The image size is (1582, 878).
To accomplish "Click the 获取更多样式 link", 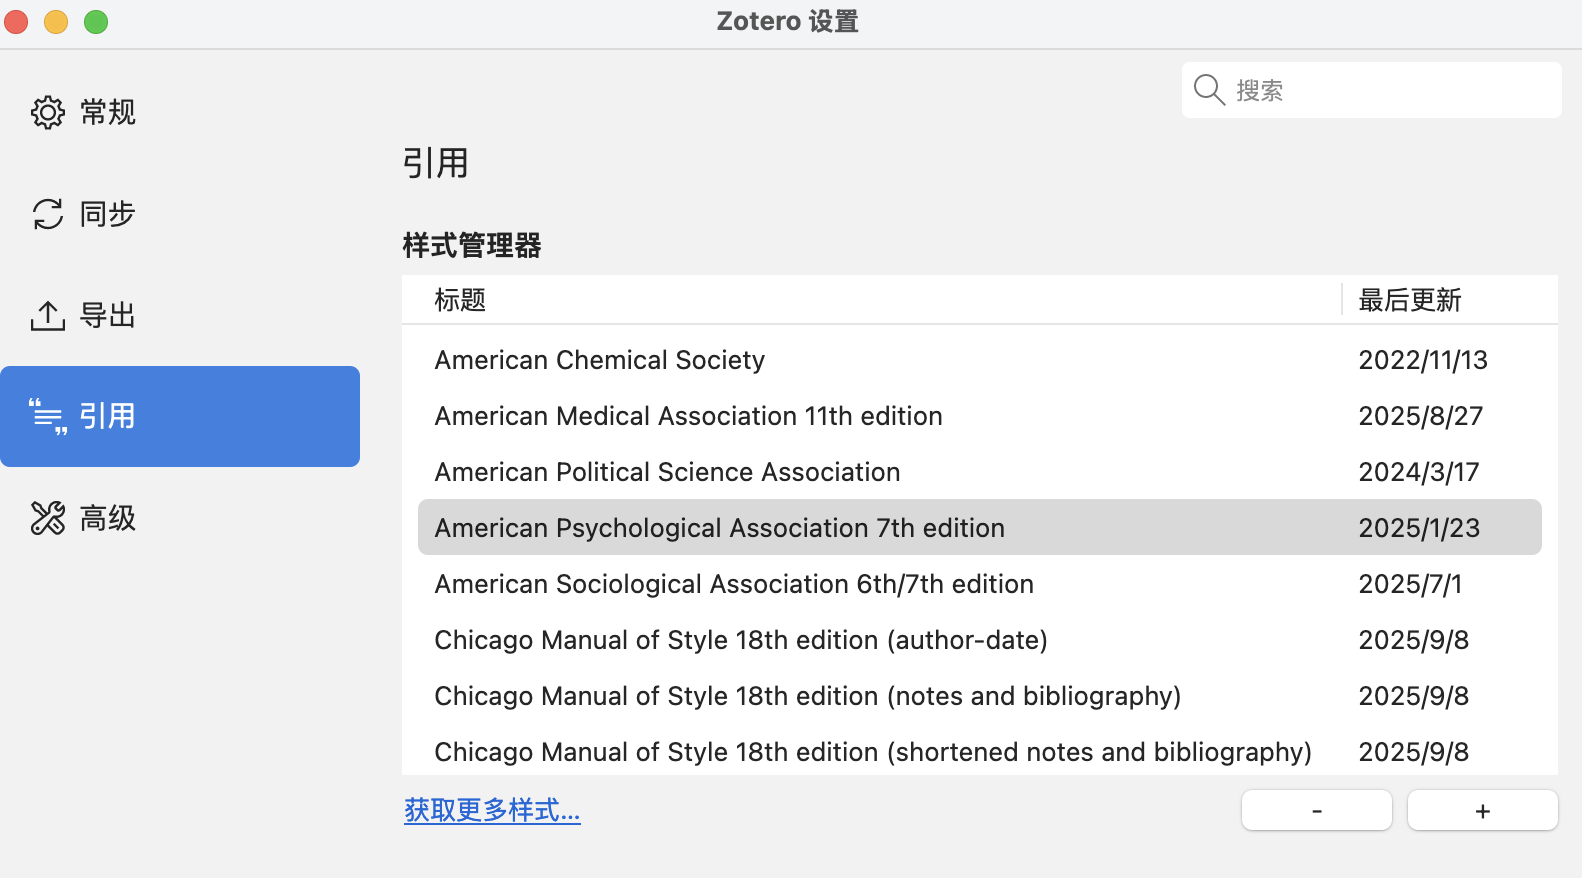I will (x=492, y=810).
